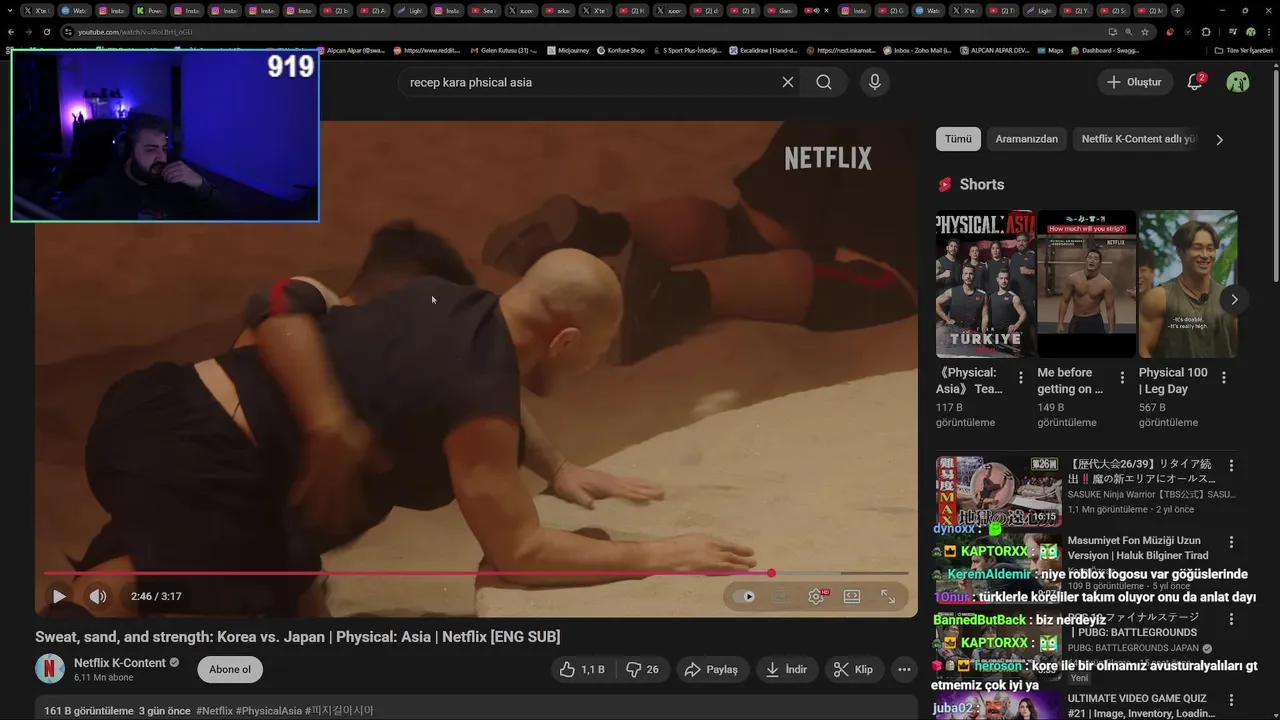The width and height of the screenshot is (1280, 720).
Task: Open options for the SASUKE Ninja Warrior video
Action: [1232, 465]
